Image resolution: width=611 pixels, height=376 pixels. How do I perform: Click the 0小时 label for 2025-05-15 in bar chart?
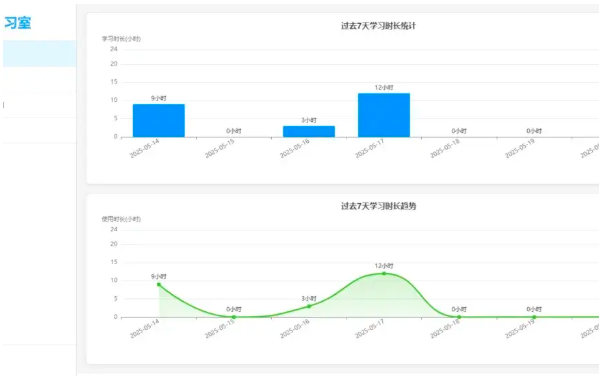pyautogui.click(x=234, y=131)
